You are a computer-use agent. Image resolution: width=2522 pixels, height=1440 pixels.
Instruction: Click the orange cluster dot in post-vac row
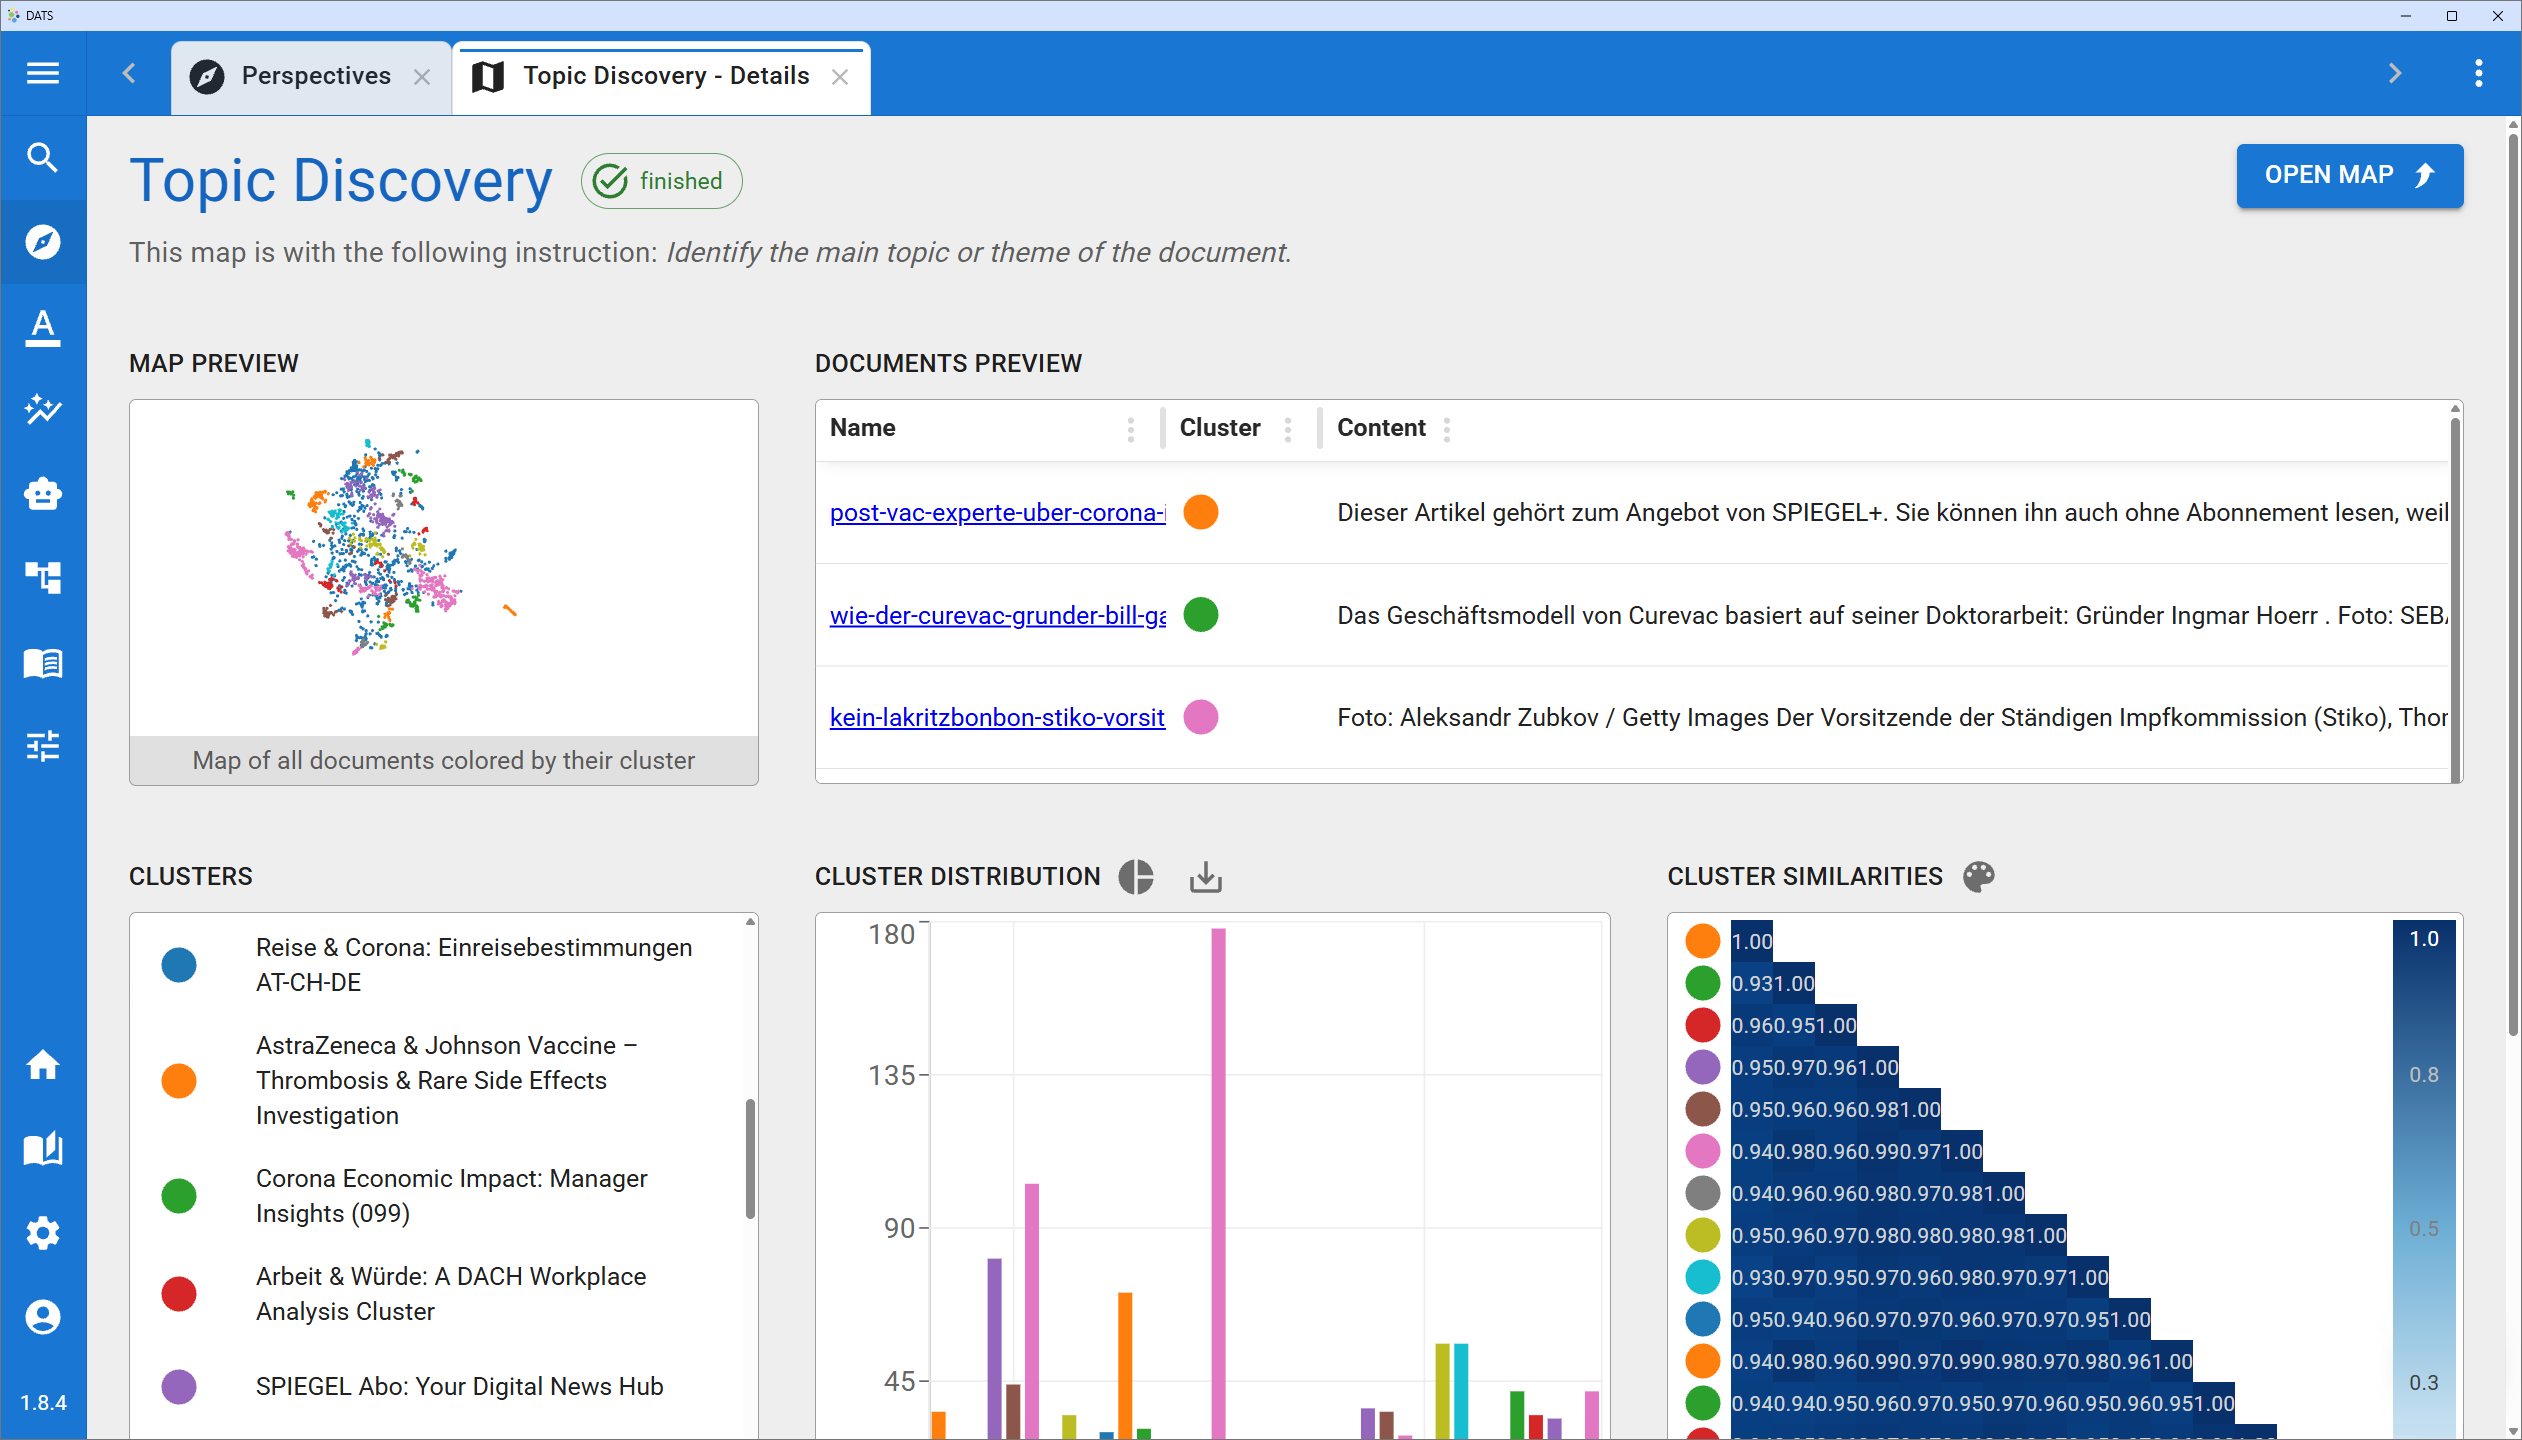[1201, 513]
